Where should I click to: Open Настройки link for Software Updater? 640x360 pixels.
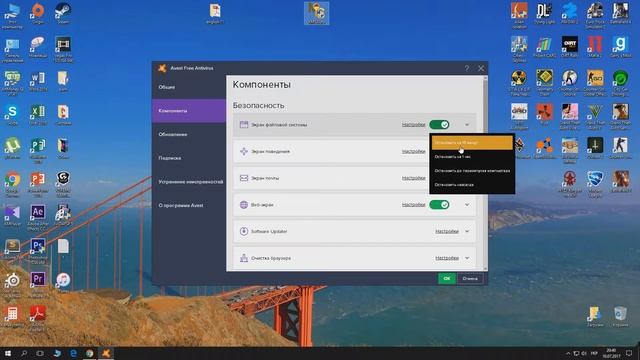point(447,231)
